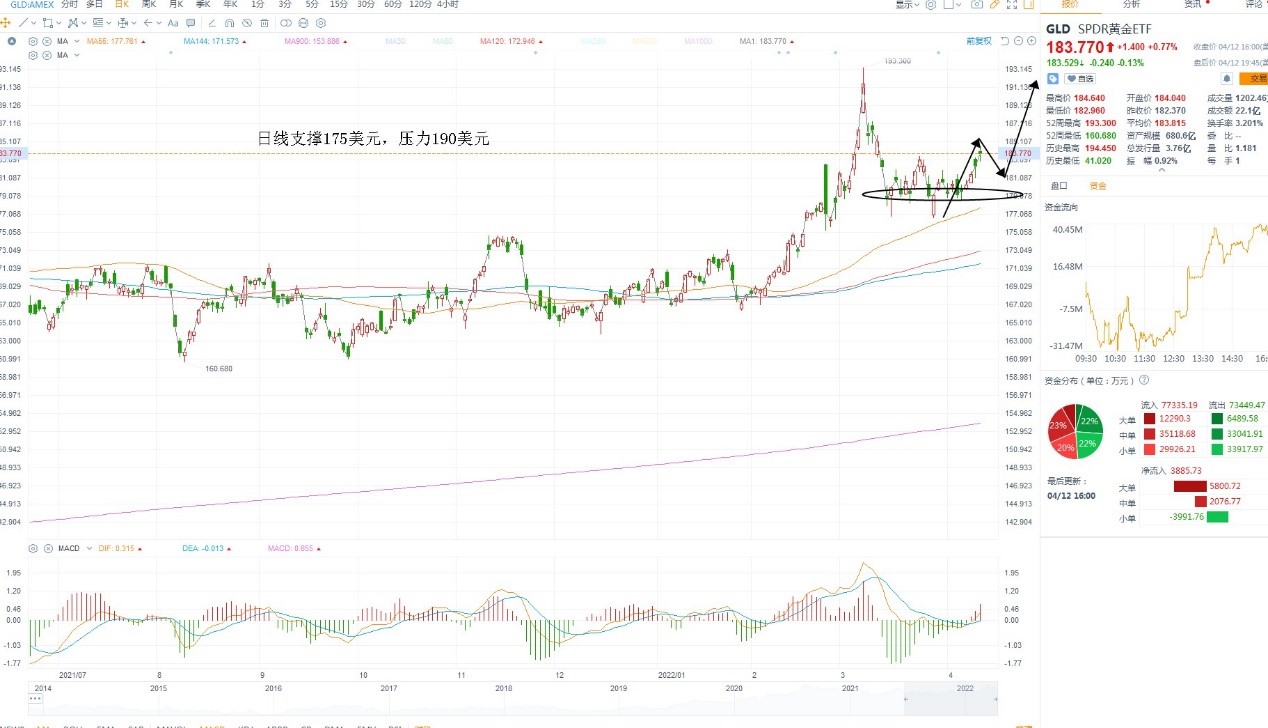The width and height of the screenshot is (1268, 728).
Task: Toggle the magnet snap mode
Action: click(229, 23)
